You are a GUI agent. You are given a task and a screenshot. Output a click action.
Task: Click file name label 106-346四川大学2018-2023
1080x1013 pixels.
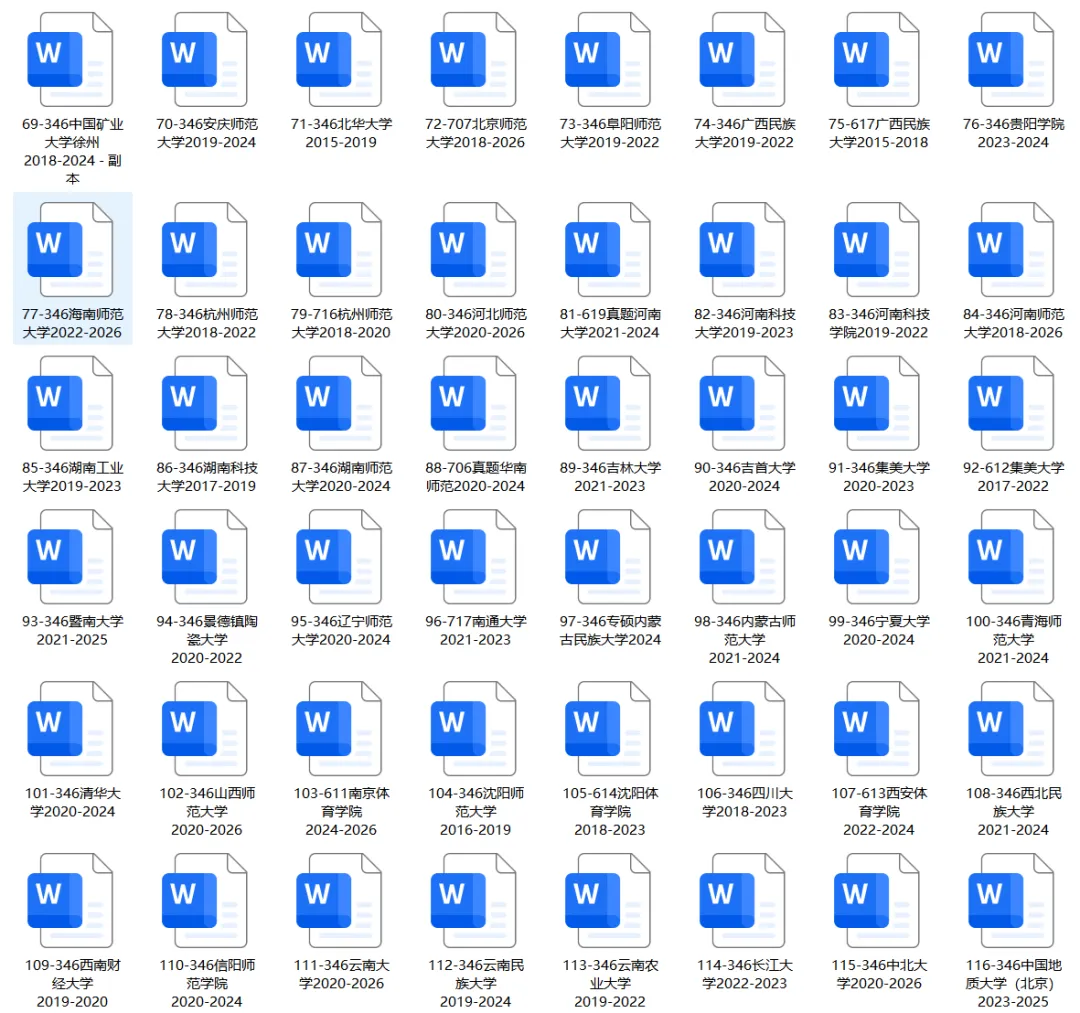(745, 802)
